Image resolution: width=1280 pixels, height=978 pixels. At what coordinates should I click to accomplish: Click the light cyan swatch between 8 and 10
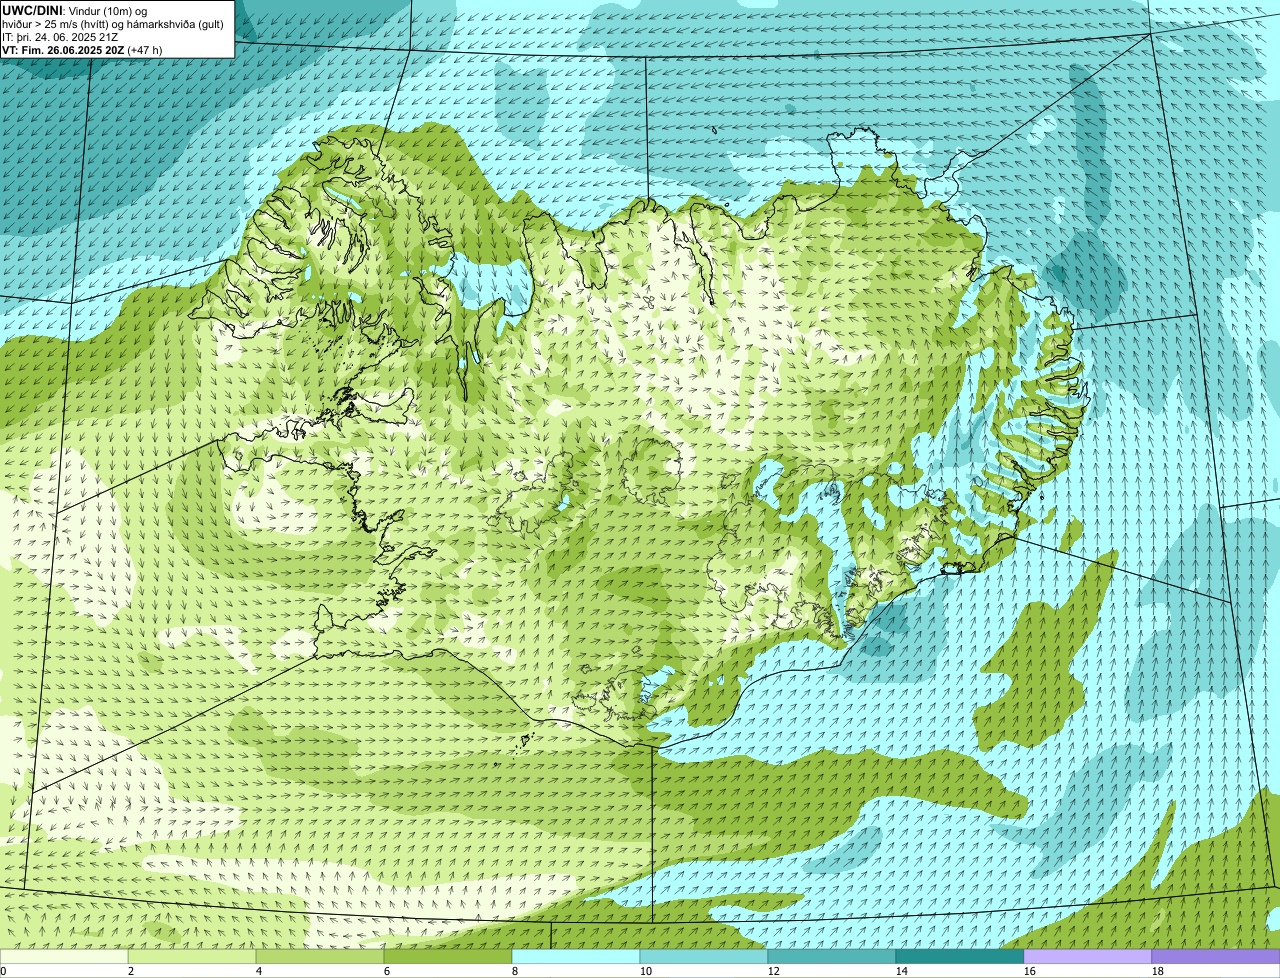point(576,957)
